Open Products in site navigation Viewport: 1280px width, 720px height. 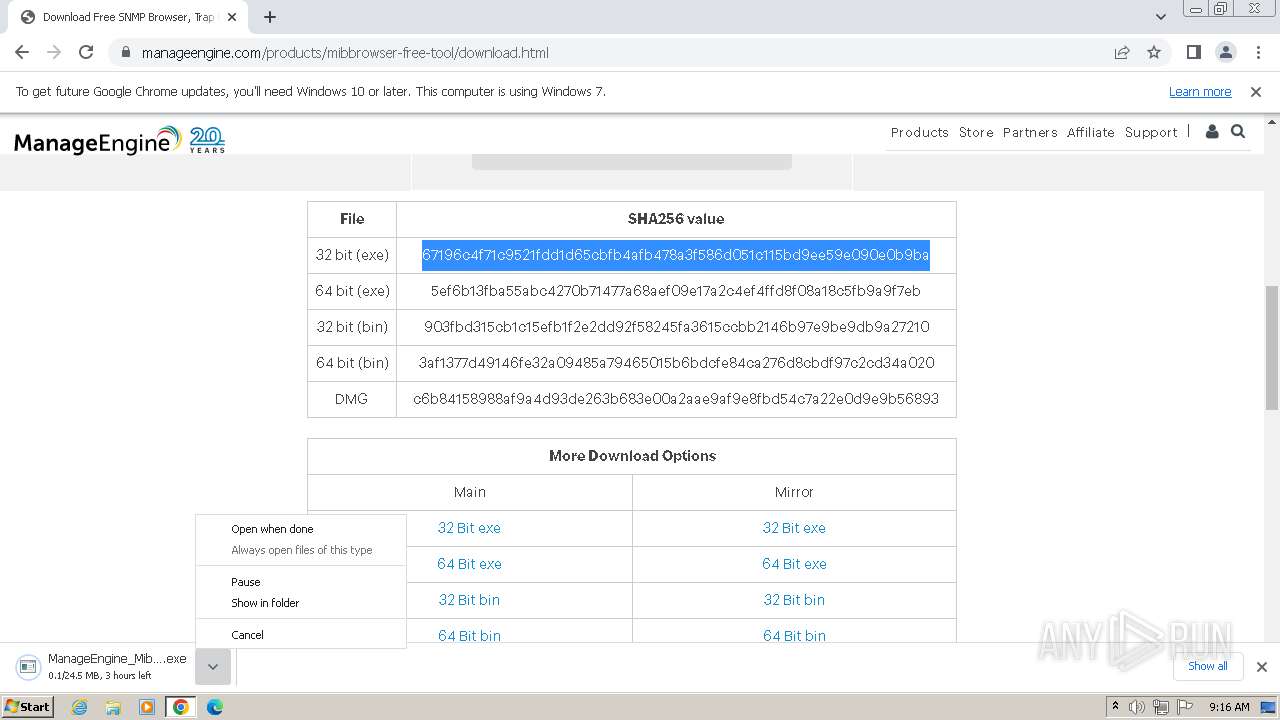click(x=920, y=132)
